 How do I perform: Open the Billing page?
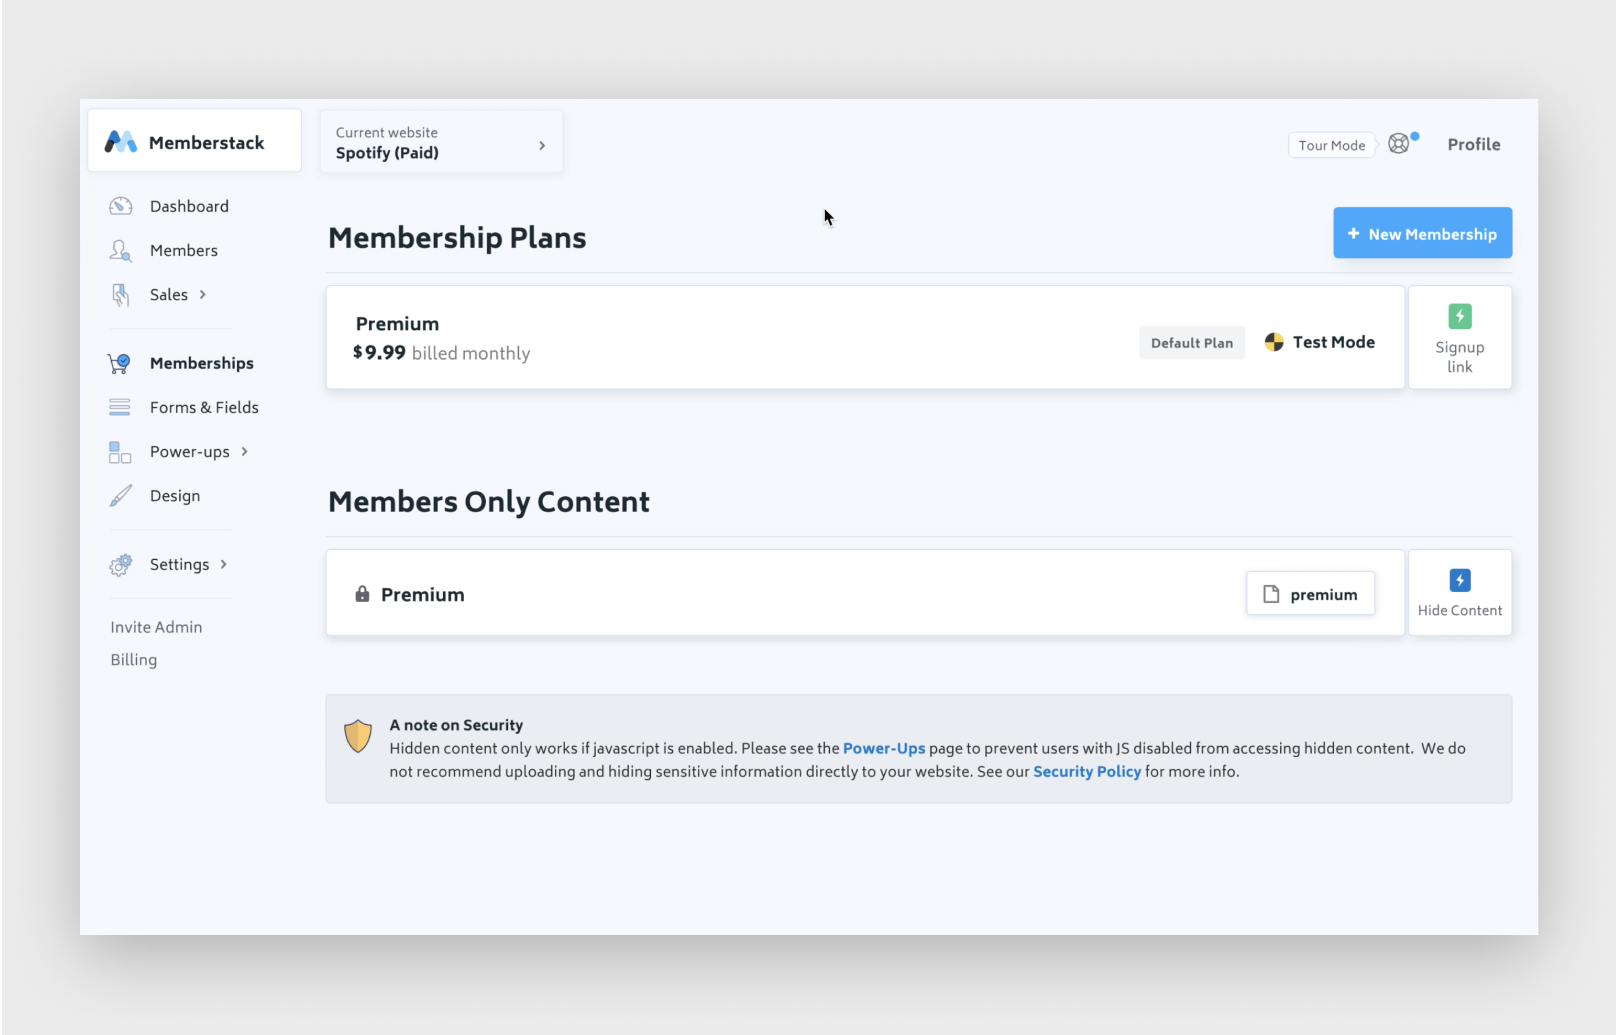(x=133, y=659)
